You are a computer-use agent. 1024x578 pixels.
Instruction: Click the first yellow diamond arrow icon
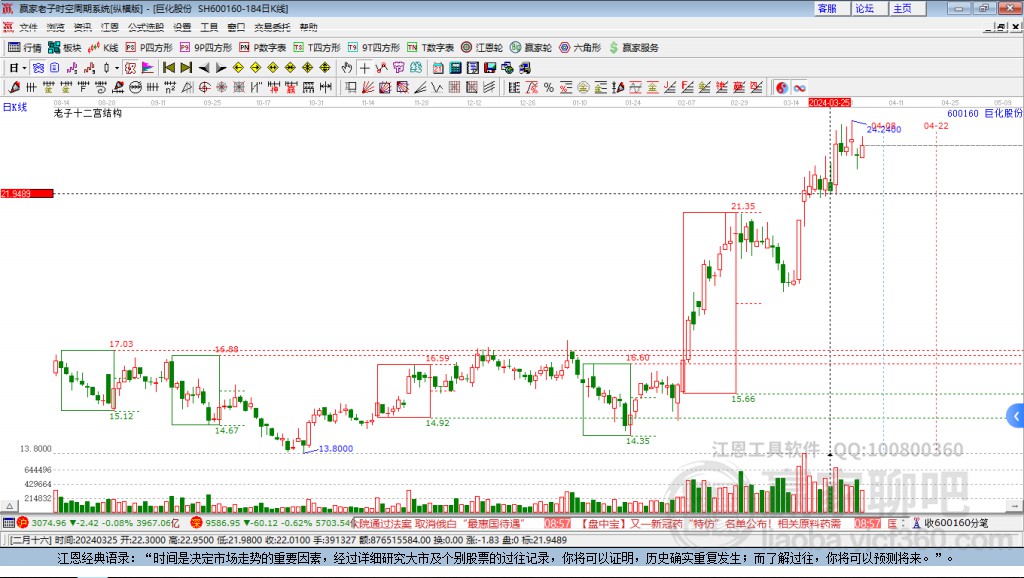[x=238, y=68]
